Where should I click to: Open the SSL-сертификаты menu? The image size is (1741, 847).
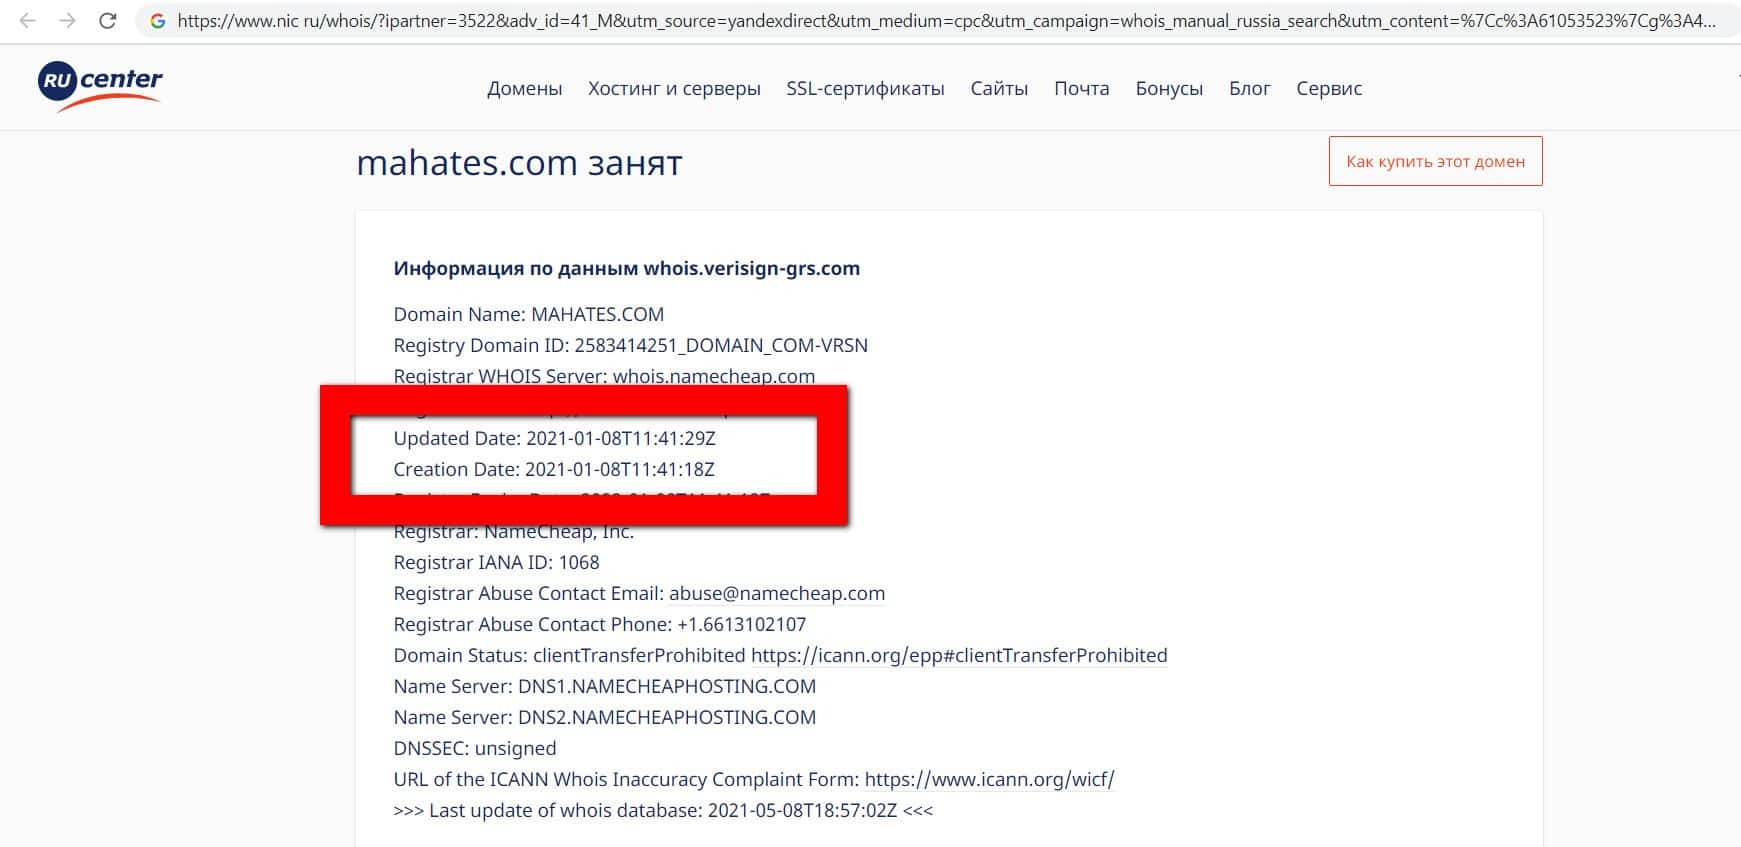pos(865,88)
